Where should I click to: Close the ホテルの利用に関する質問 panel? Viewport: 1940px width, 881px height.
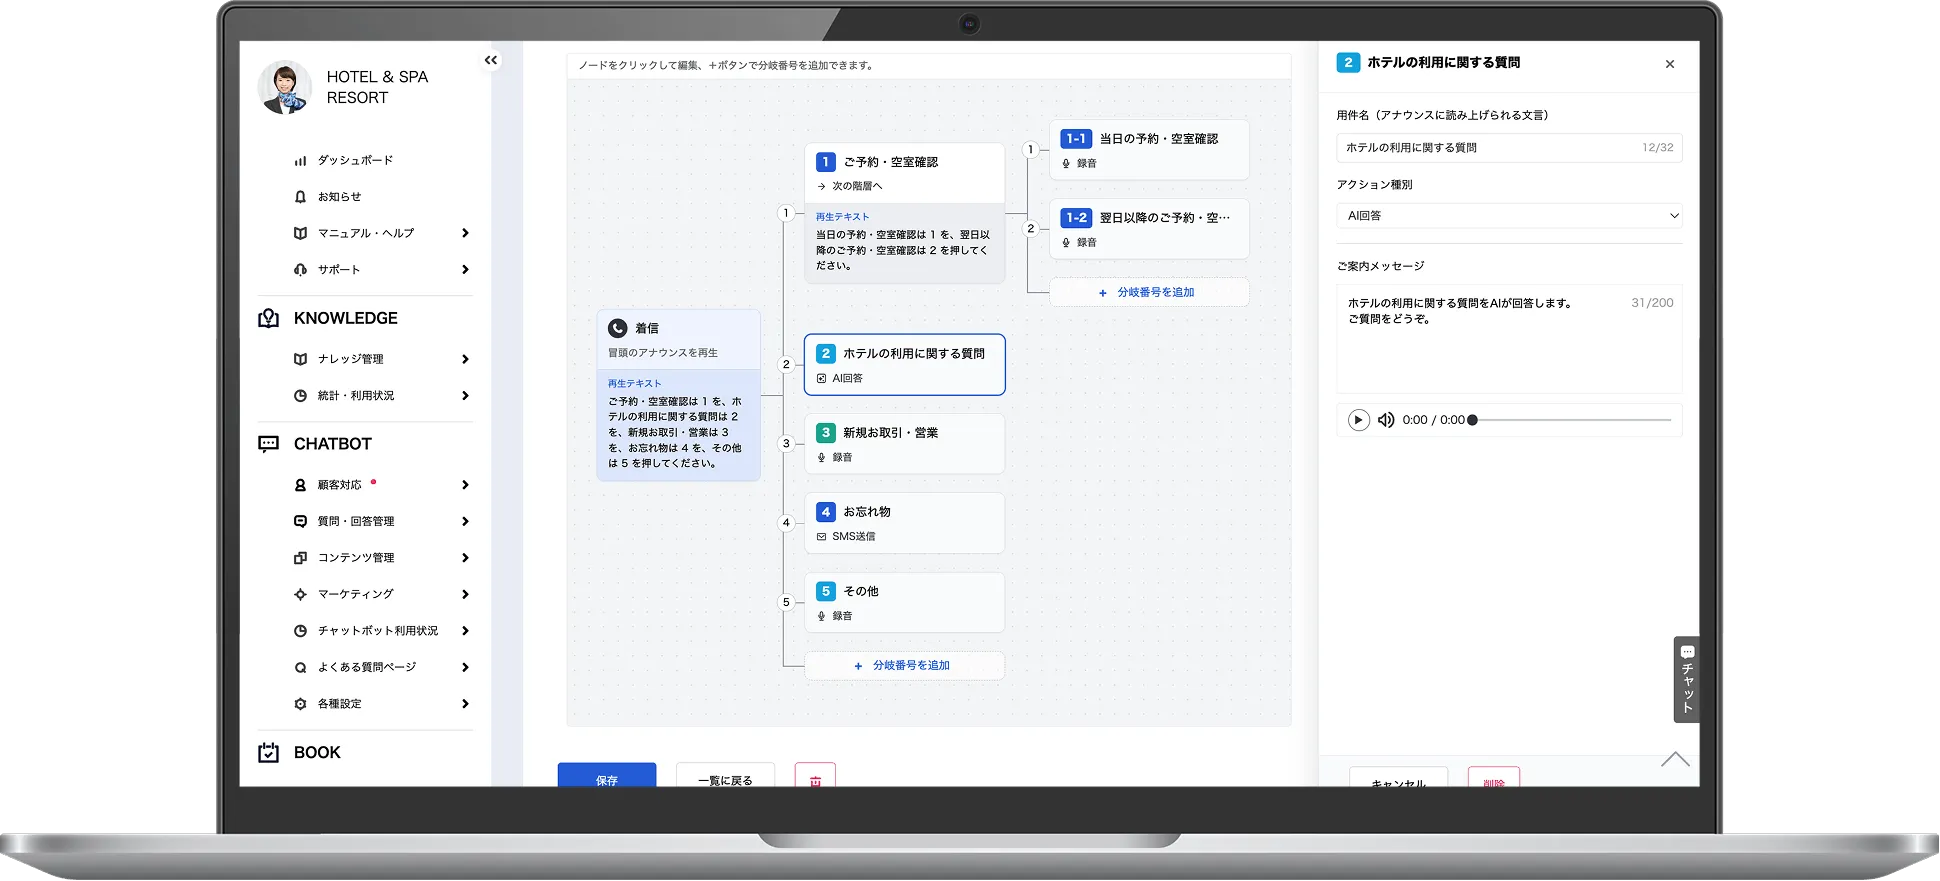(x=1670, y=64)
